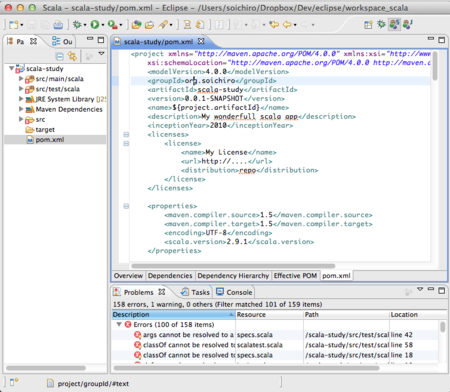
Task: Select the pom.xml source tab
Action: [336, 276]
